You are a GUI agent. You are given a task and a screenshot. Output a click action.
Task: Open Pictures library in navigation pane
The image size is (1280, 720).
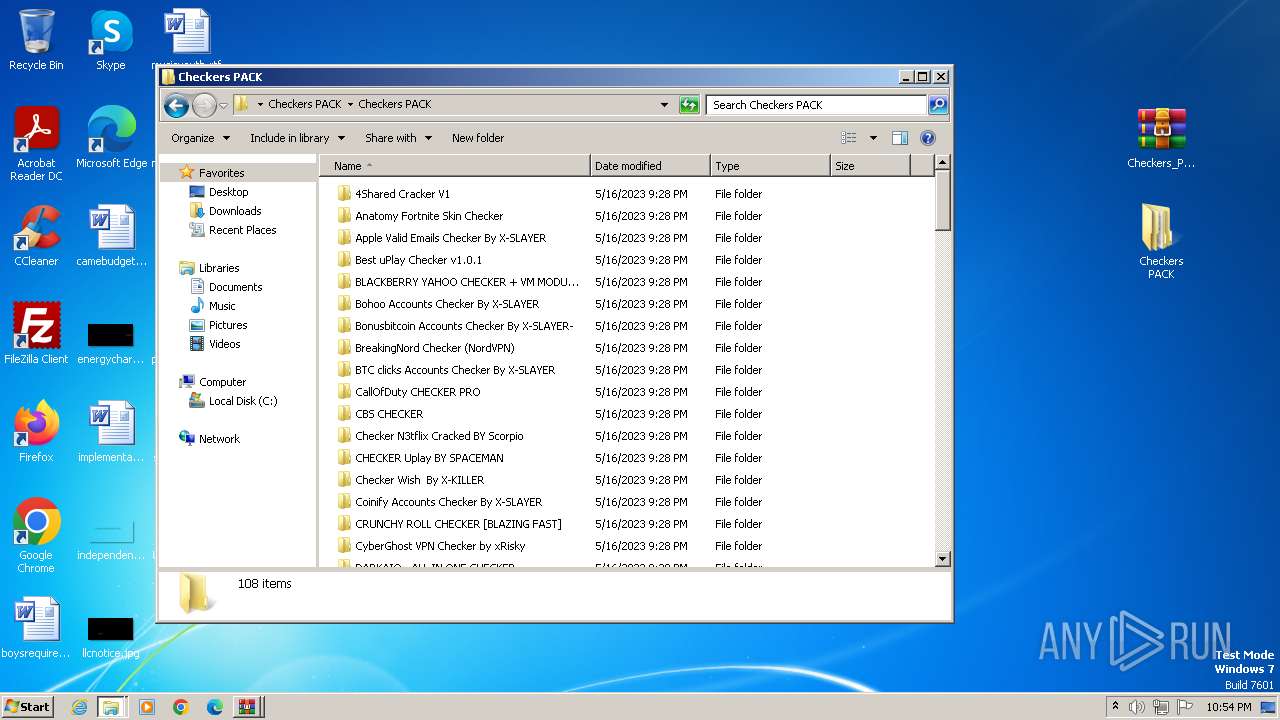[228, 325]
